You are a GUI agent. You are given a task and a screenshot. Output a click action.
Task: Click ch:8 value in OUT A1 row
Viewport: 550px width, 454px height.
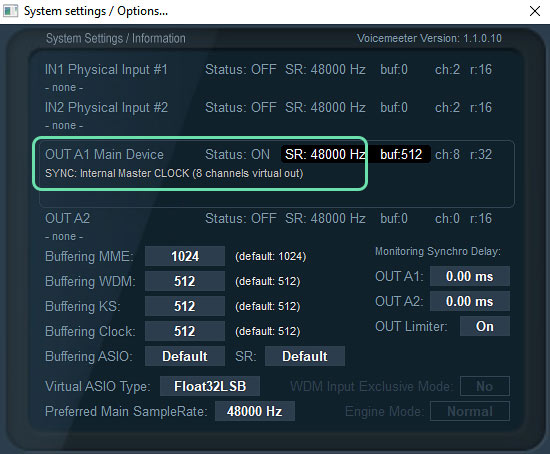coord(447,154)
